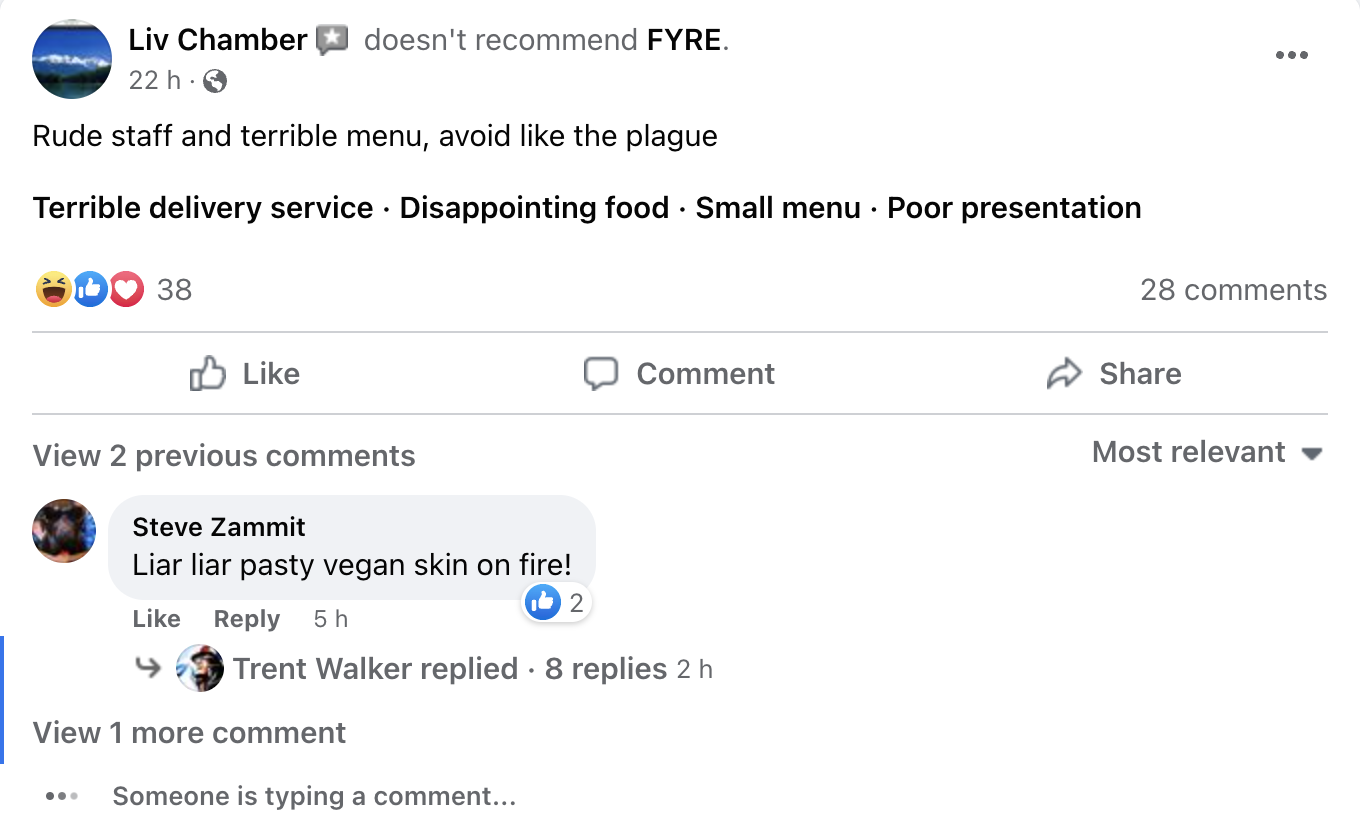Expand View 2 previous comments
The image size is (1360, 832).
pos(224,456)
